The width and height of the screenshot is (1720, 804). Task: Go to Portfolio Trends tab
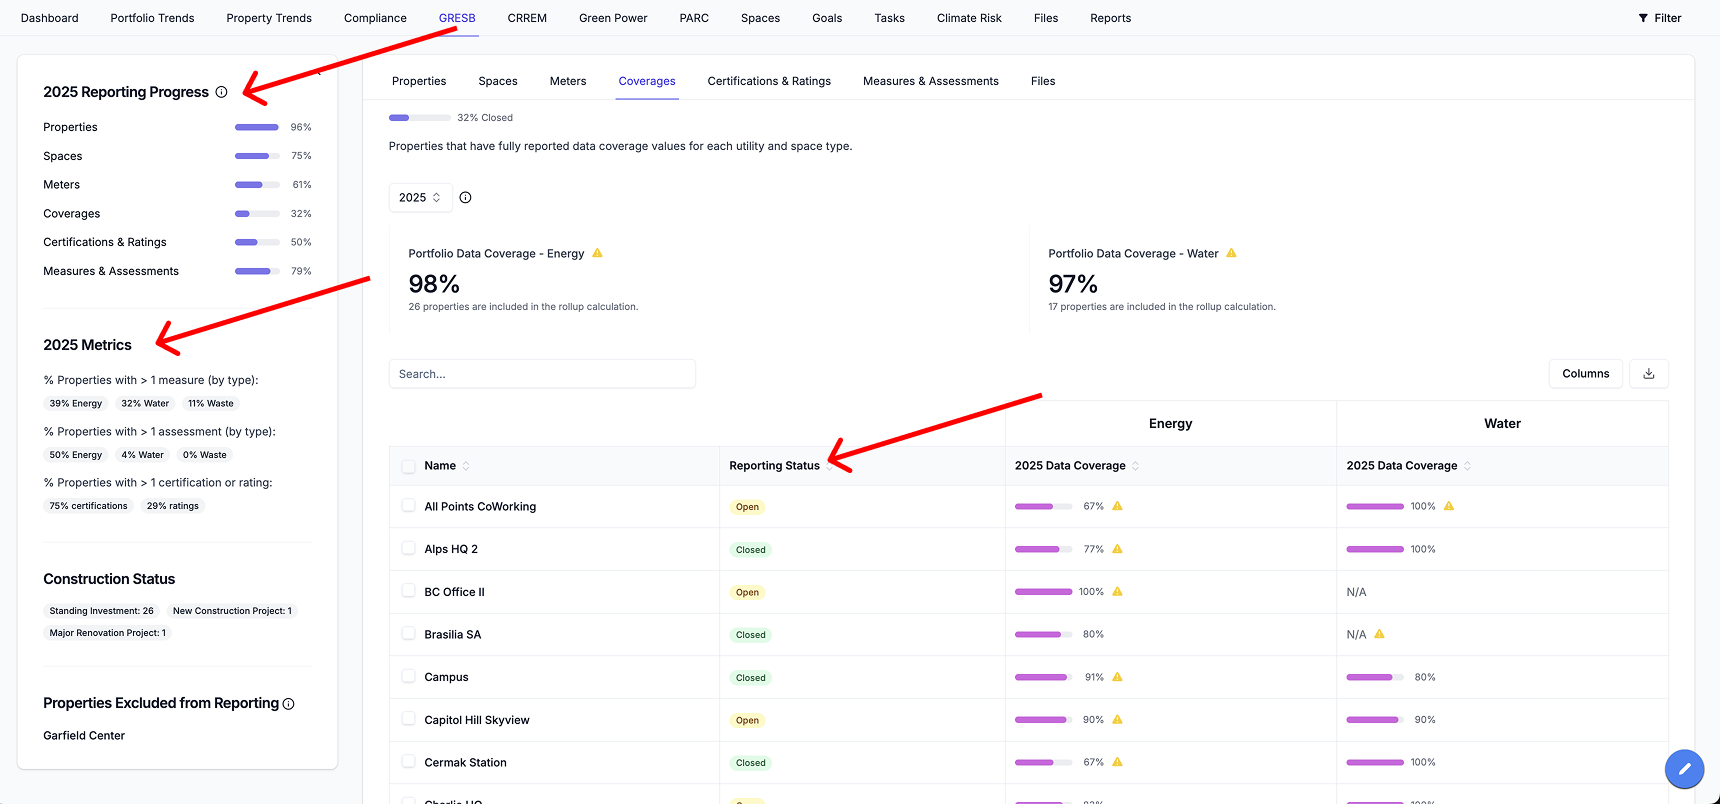click(x=152, y=18)
